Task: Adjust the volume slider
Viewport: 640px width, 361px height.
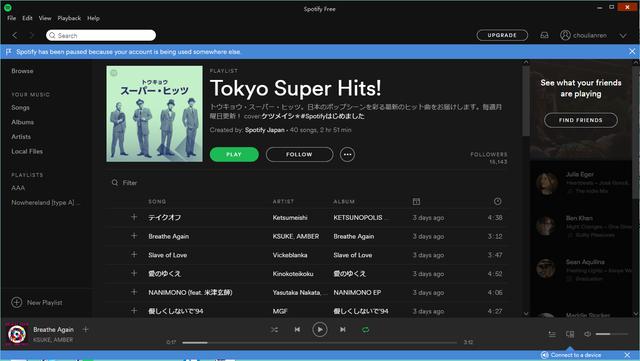Action: (611, 334)
